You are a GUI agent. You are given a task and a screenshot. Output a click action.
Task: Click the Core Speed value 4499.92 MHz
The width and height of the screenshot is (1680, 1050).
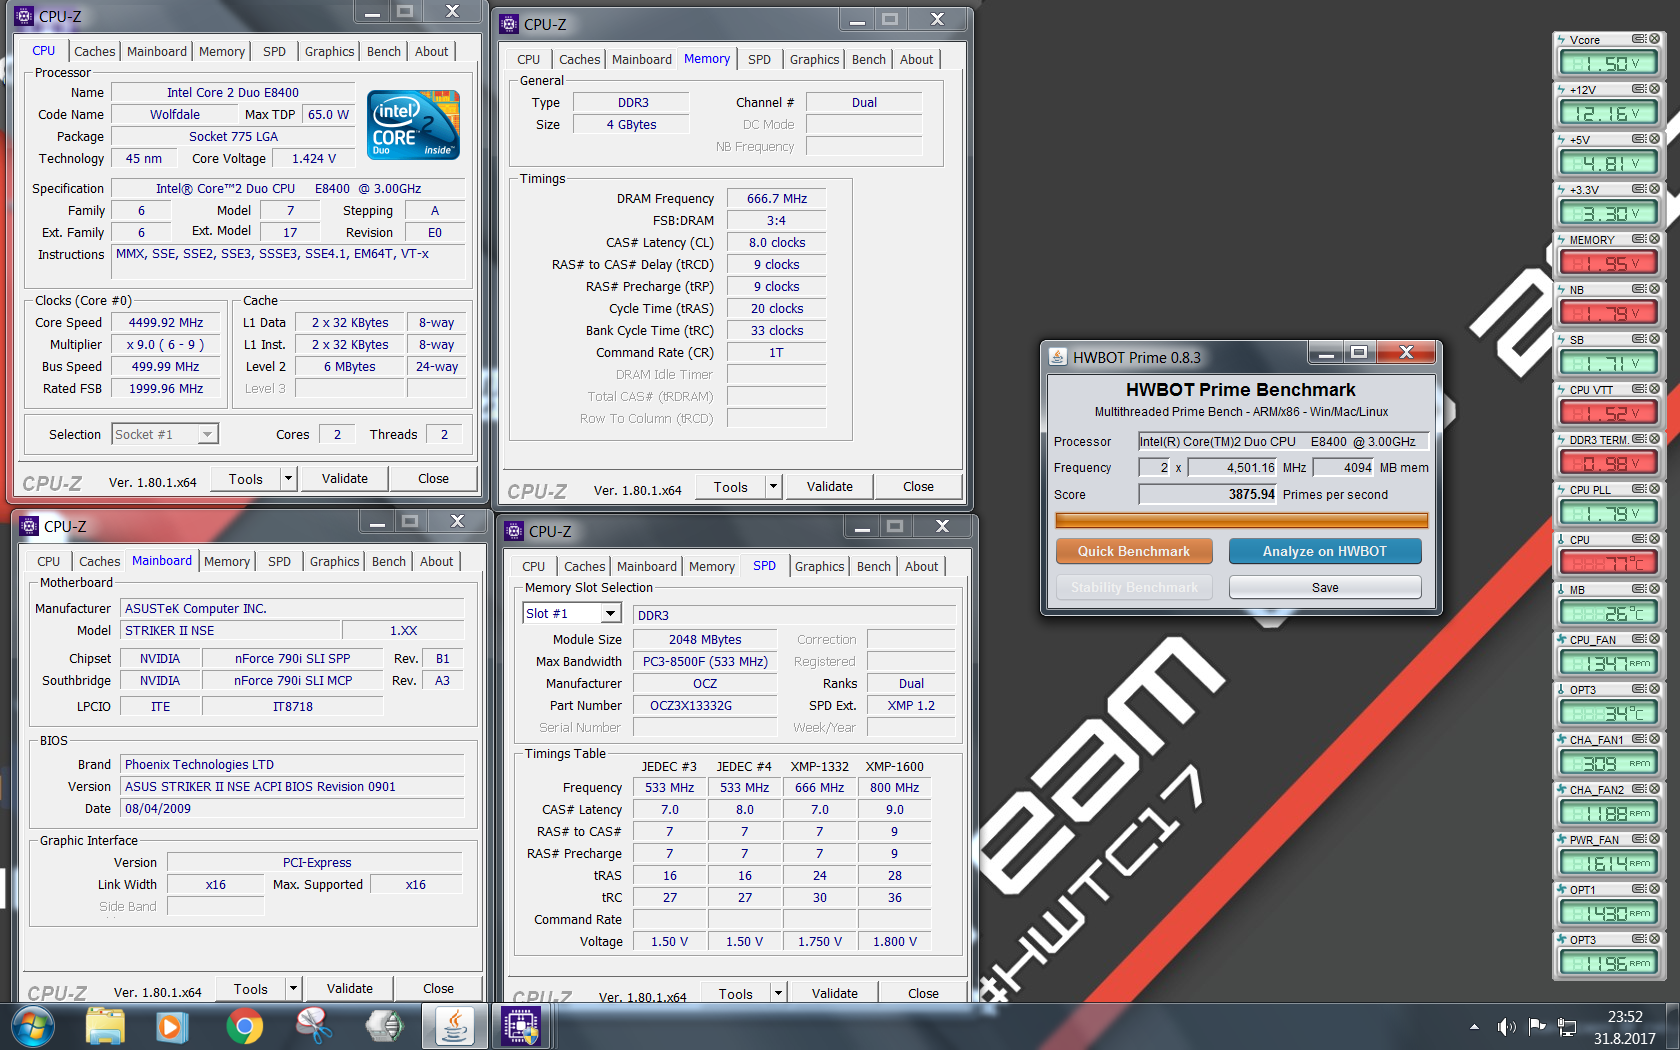pyautogui.click(x=166, y=323)
